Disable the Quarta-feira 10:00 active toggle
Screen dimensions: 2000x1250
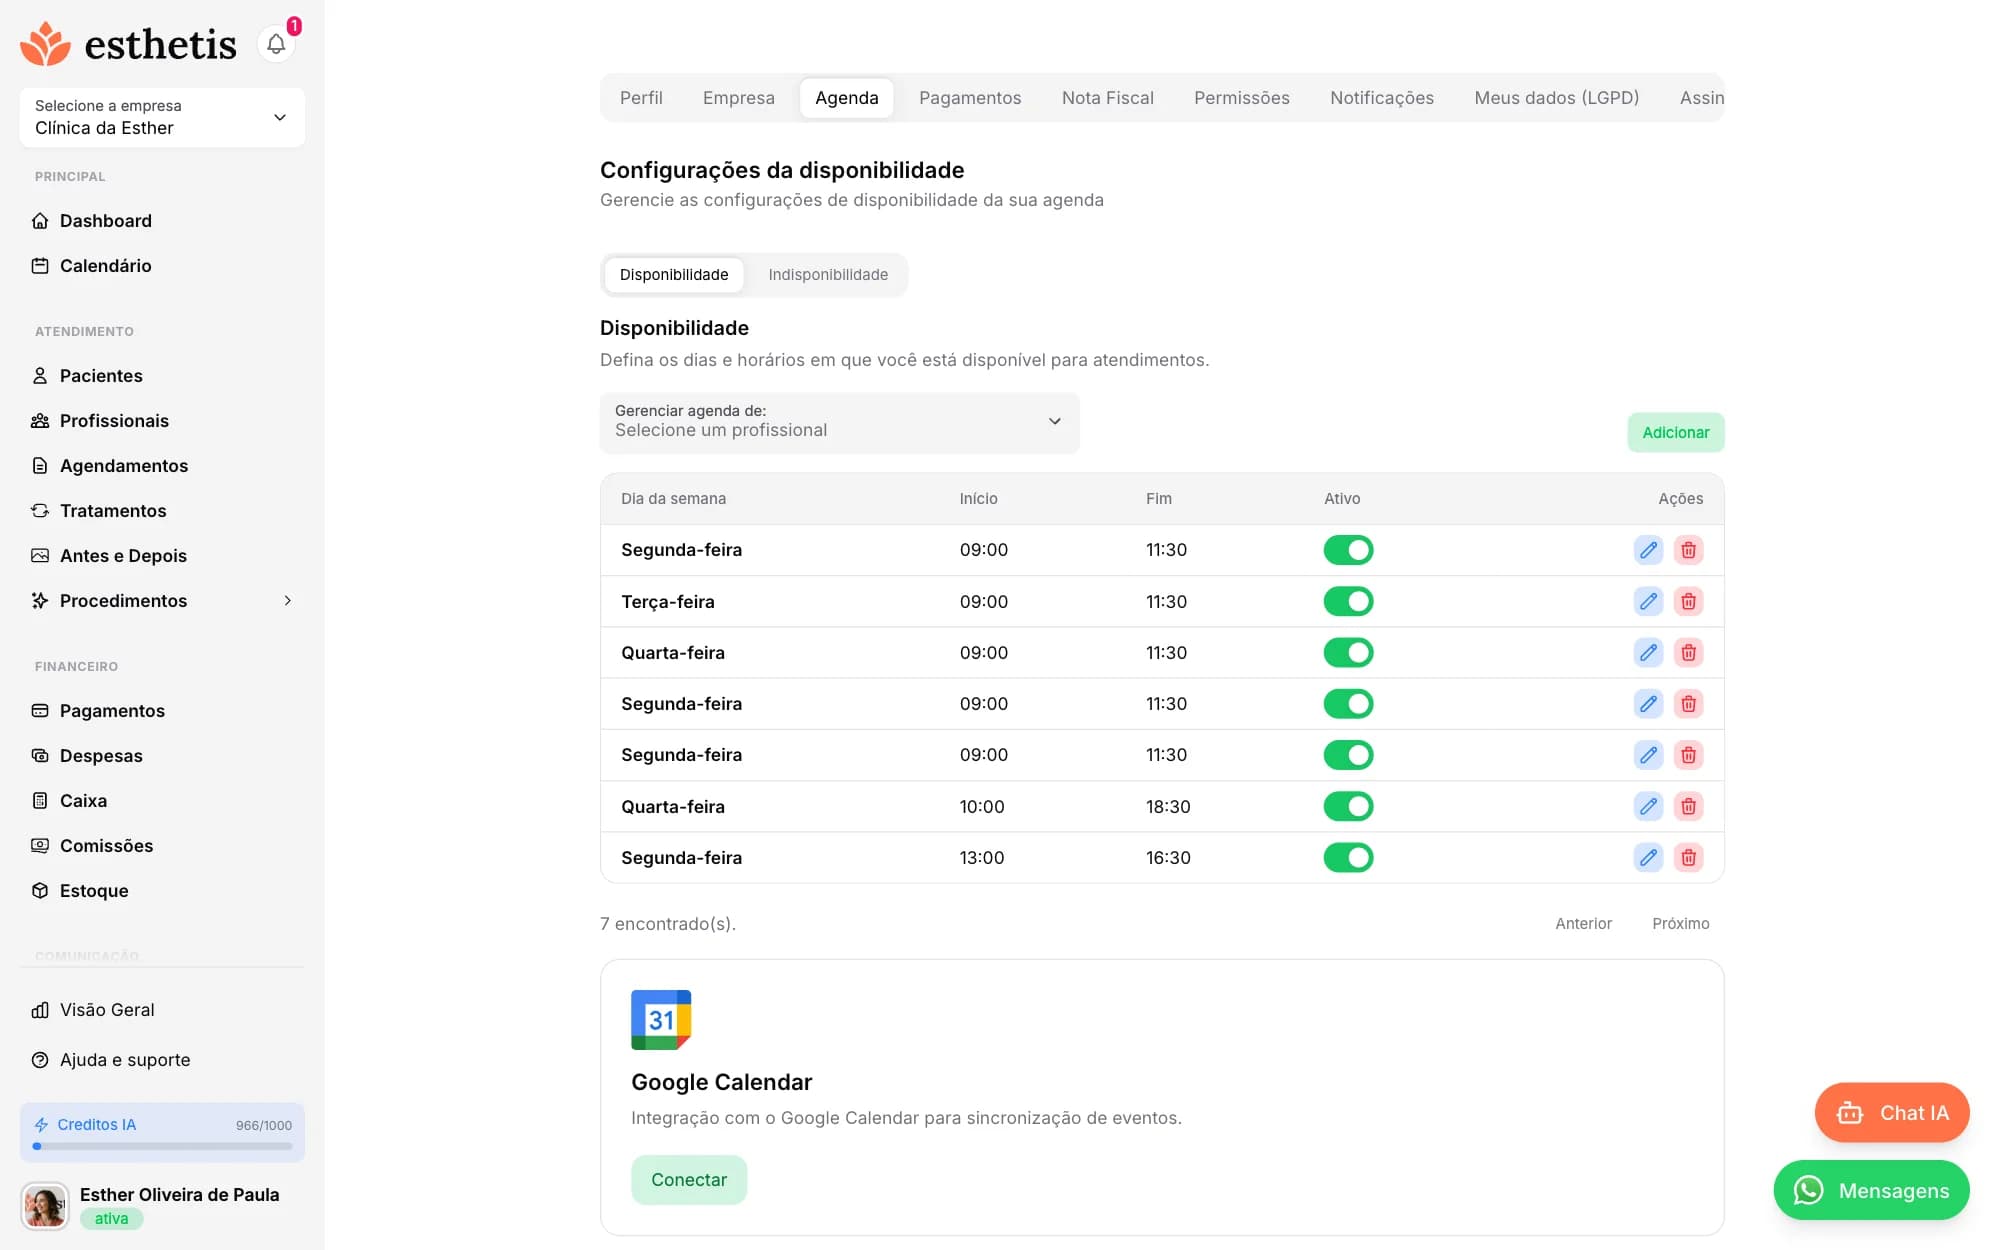[1348, 806]
